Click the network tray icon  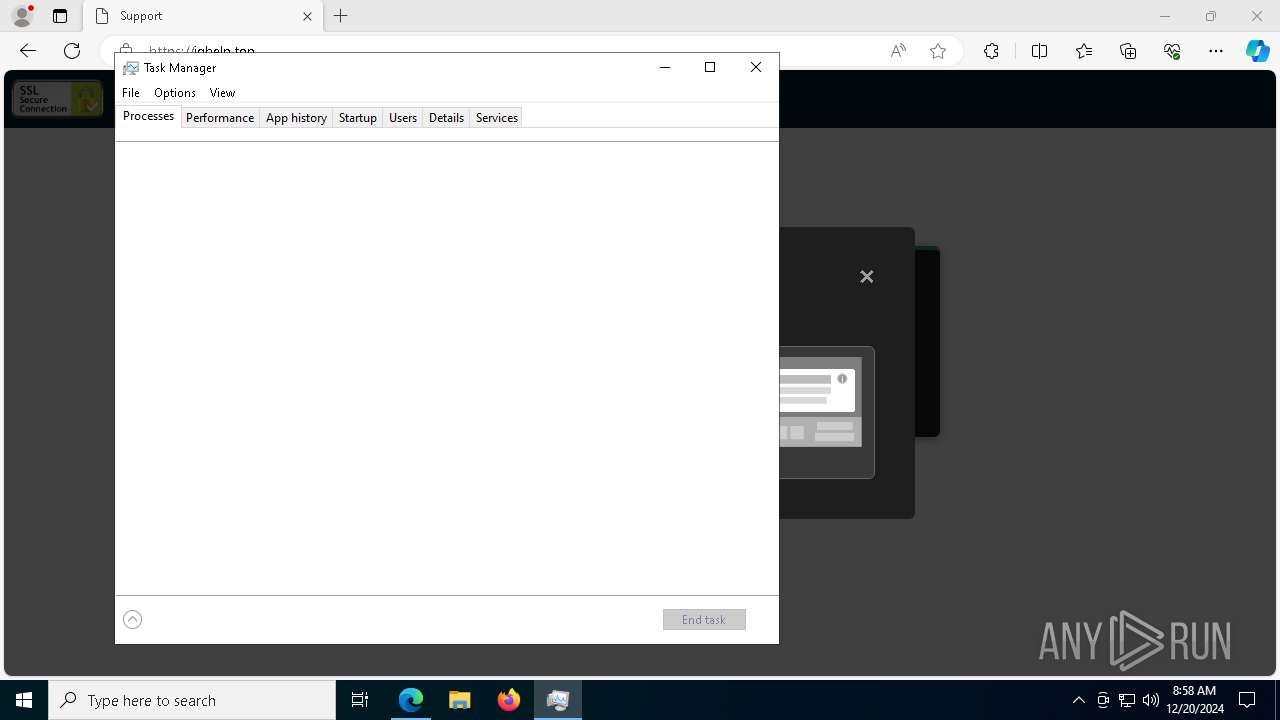(1127, 700)
